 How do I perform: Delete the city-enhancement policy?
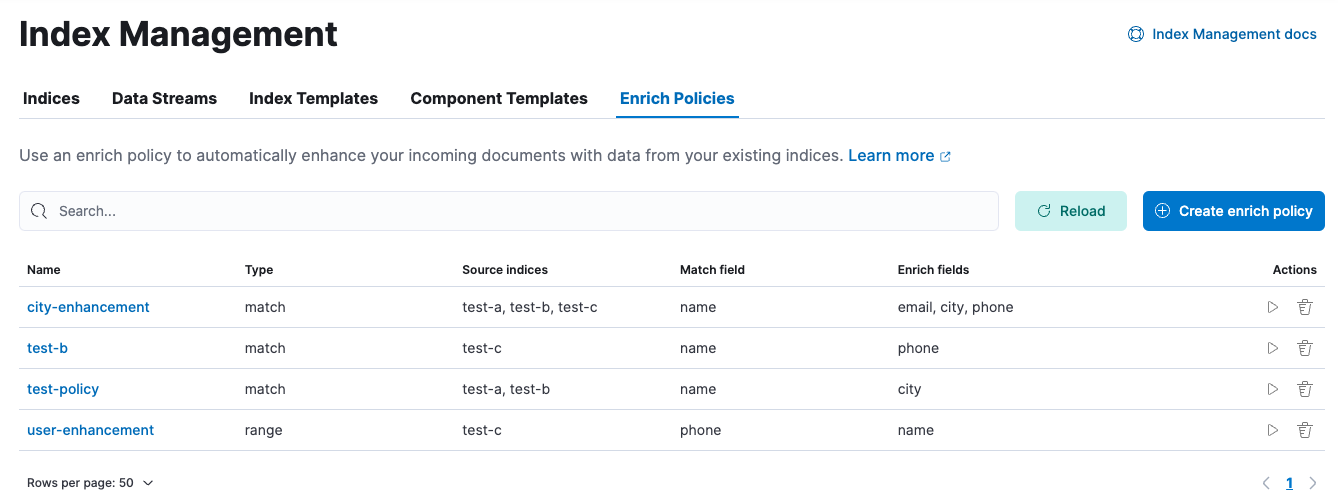click(1305, 307)
